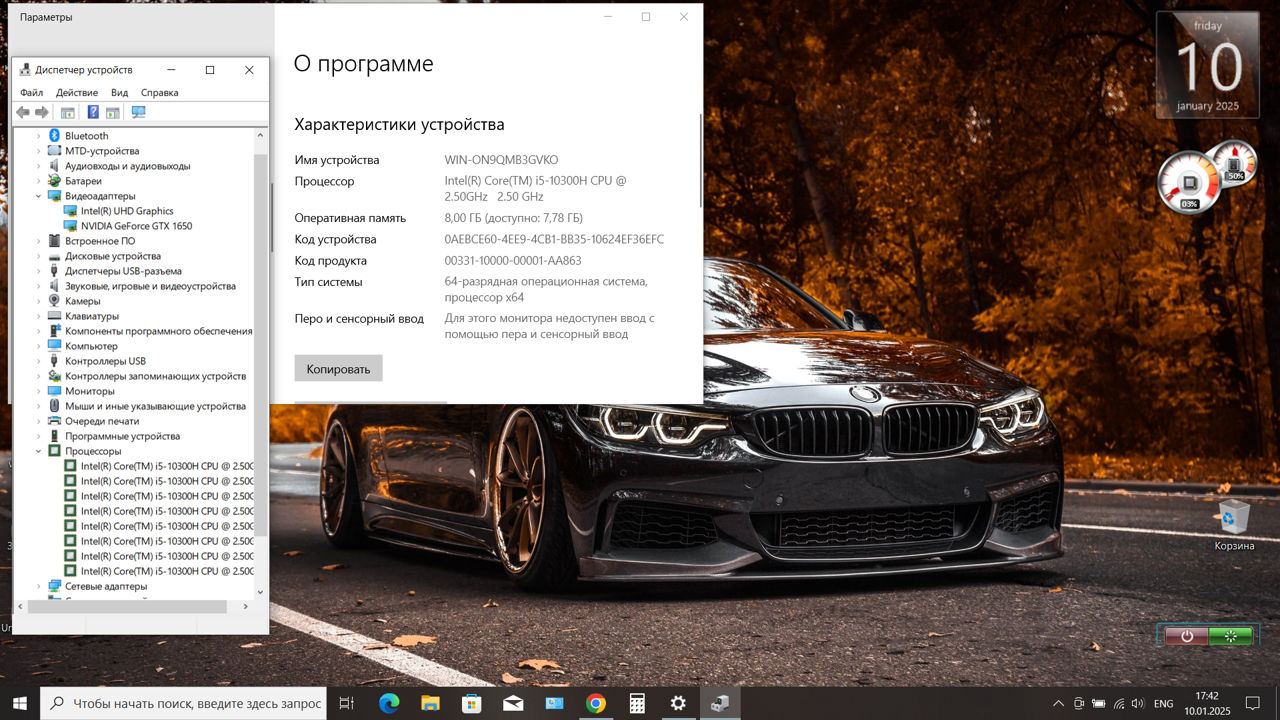Open Calculator from taskbar
This screenshot has width=1280, height=720.
tap(637, 703)
